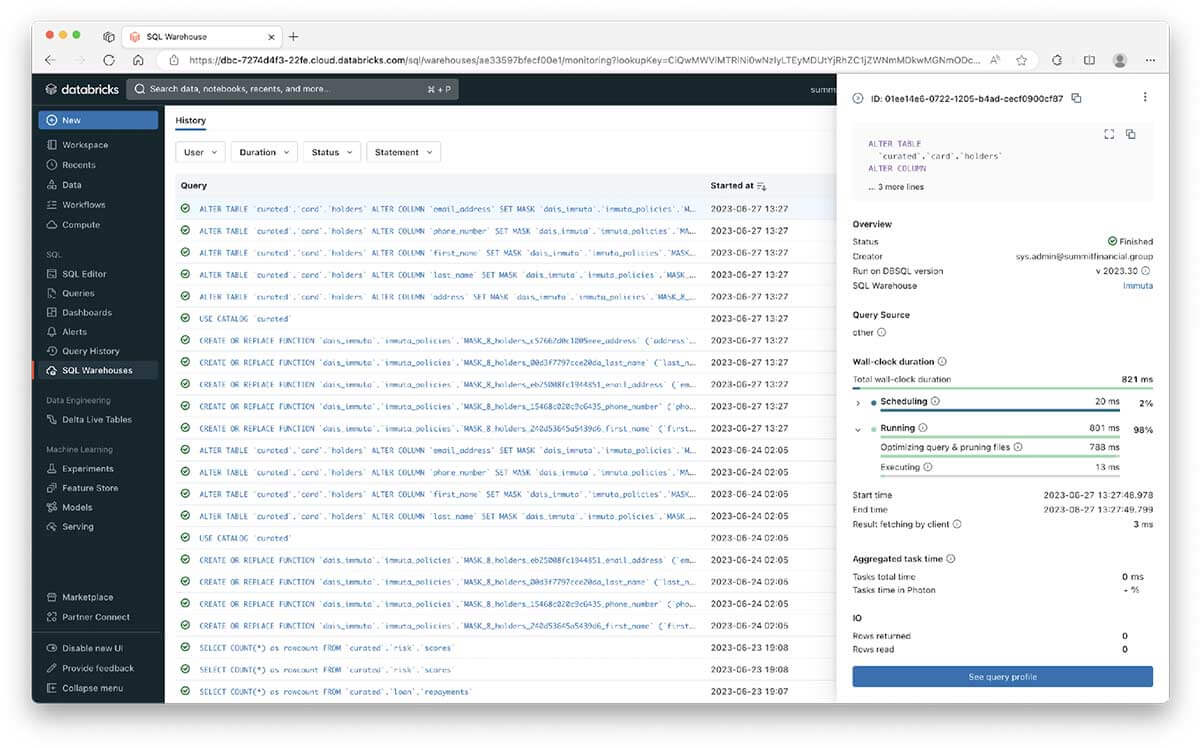Open Marketplace in the sidebar
The height and width of the screenshot is (748, 1200).
(87, 597)
